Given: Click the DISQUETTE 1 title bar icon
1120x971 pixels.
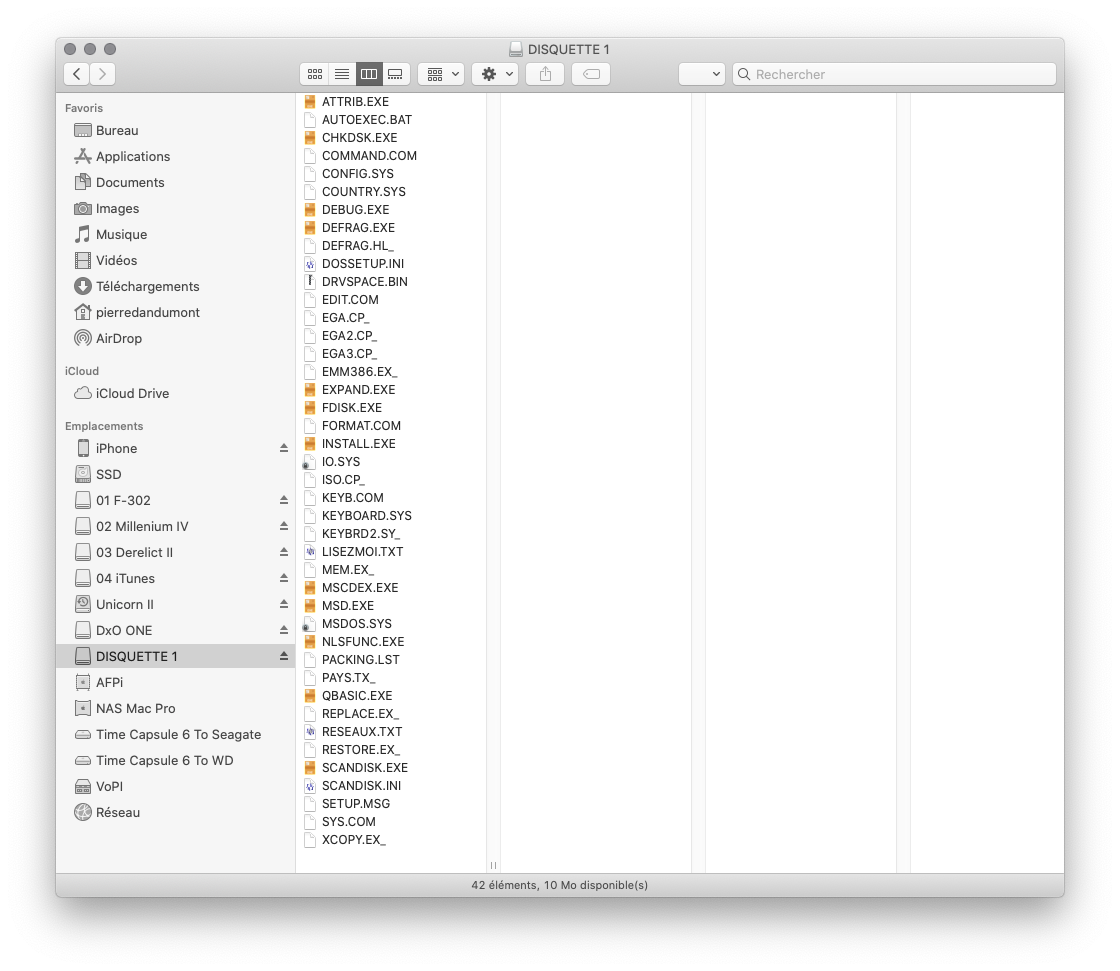Looking at the screenshot, I should point(516,49).
